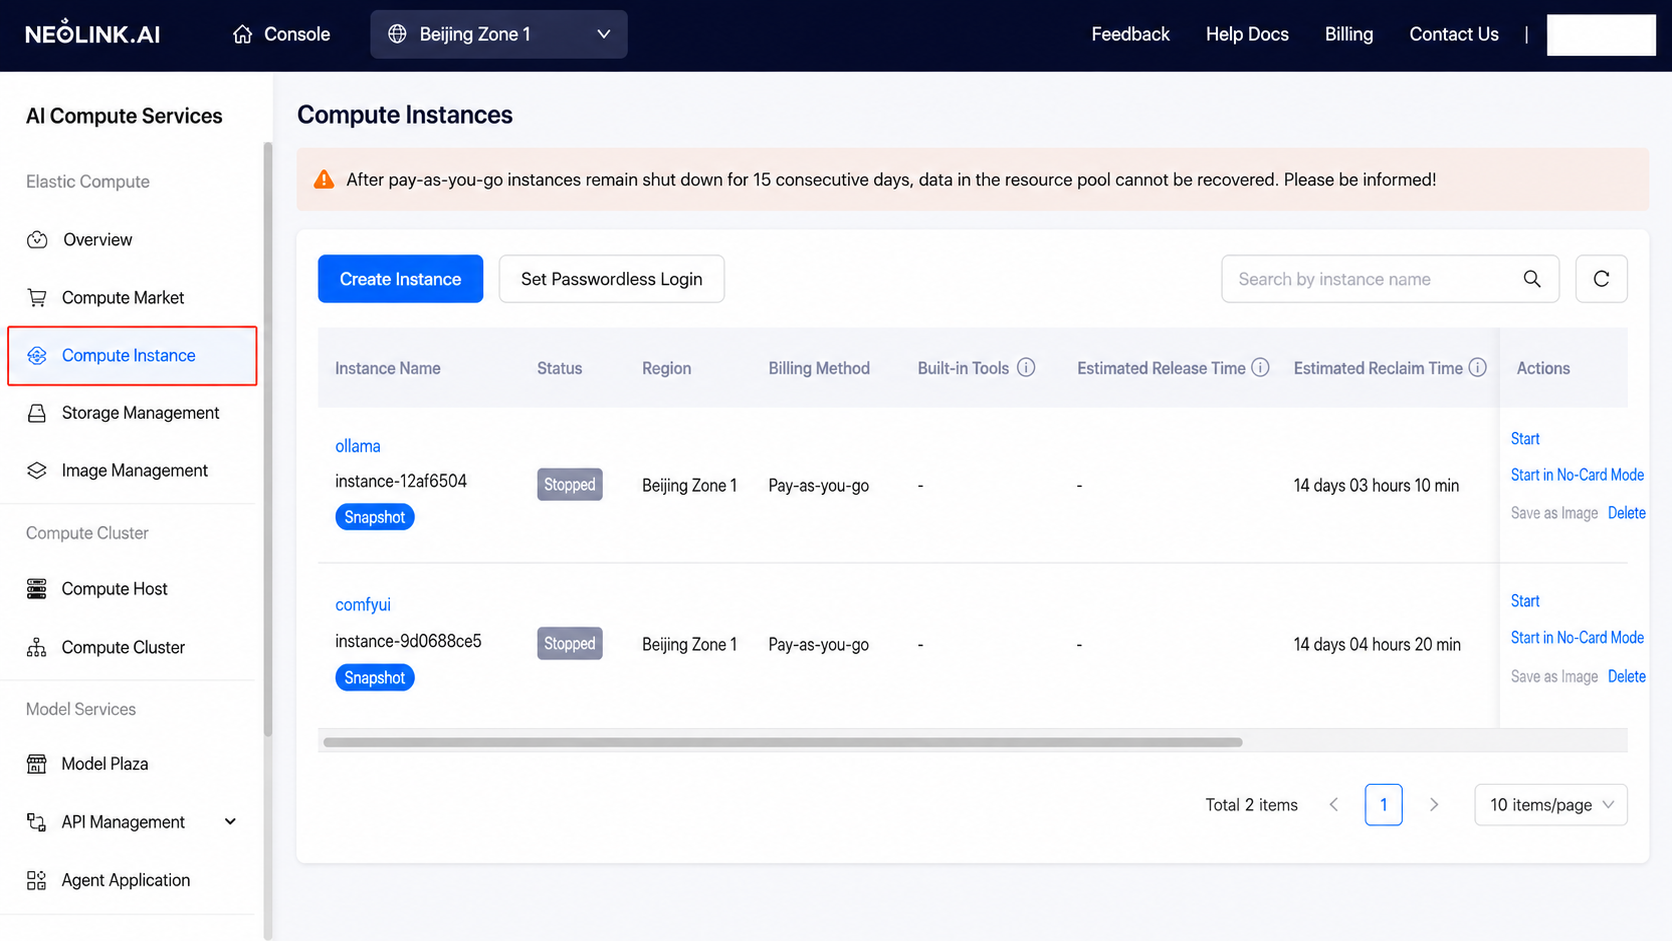Screen dimensions: 1672x941
Task: Click the Storage Management sidebar icon
Action: [x=37, y=413]
